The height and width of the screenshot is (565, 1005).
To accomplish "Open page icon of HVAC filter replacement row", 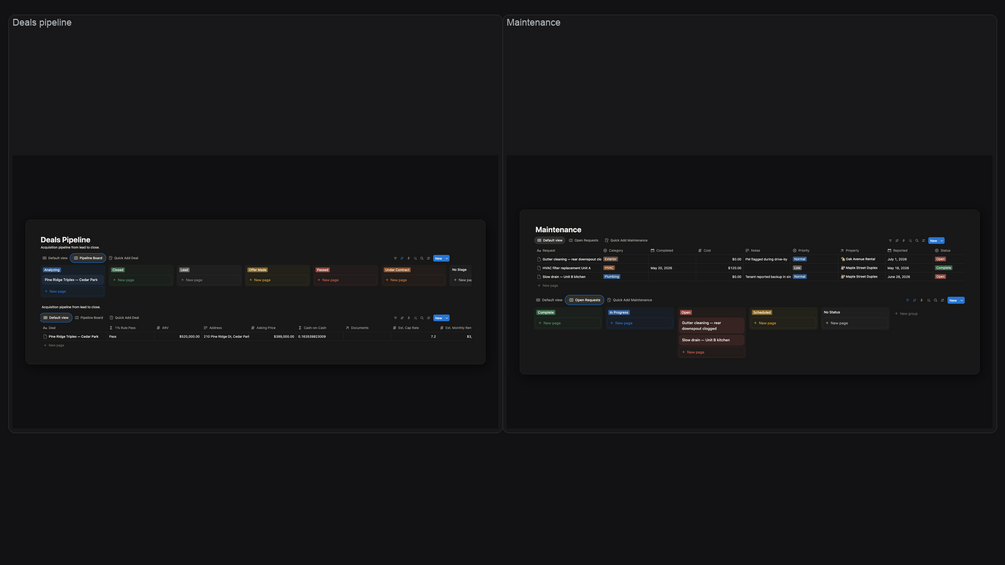I will pos(539,268).
